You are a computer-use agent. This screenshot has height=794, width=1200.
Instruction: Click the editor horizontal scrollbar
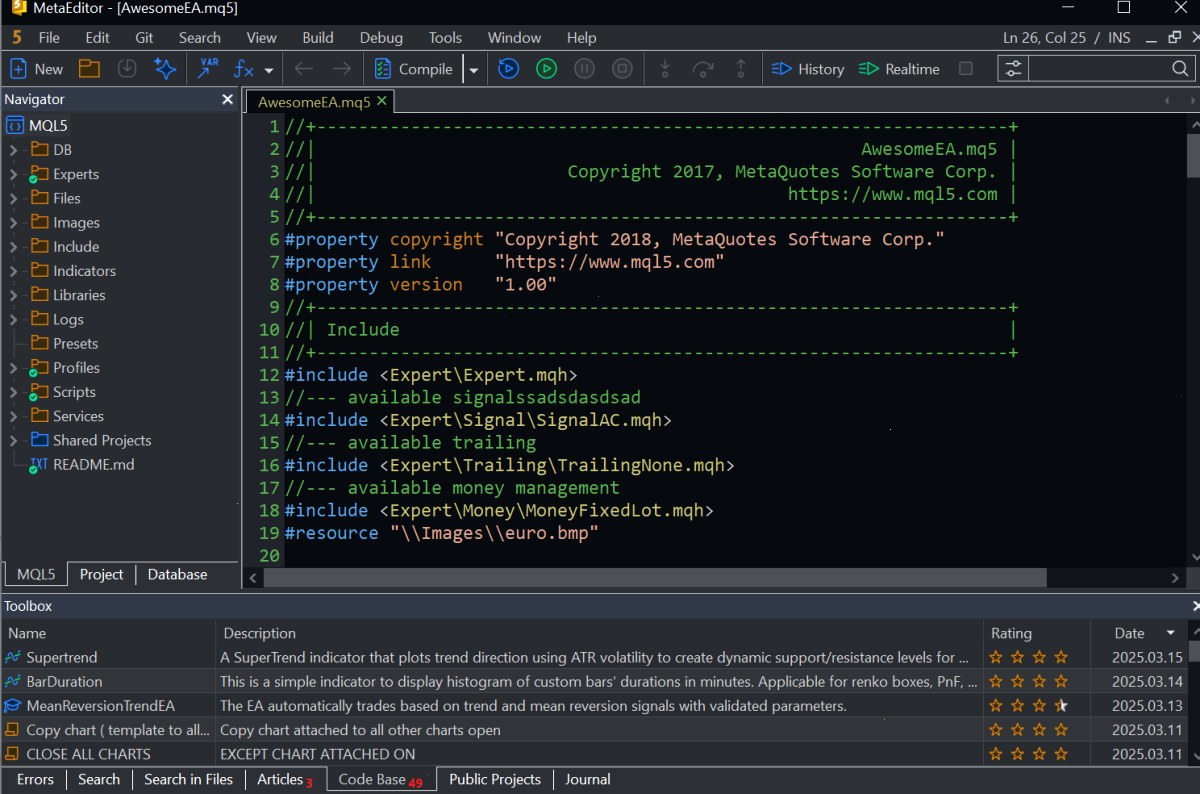pyautogui.click(x=655, y=578)
